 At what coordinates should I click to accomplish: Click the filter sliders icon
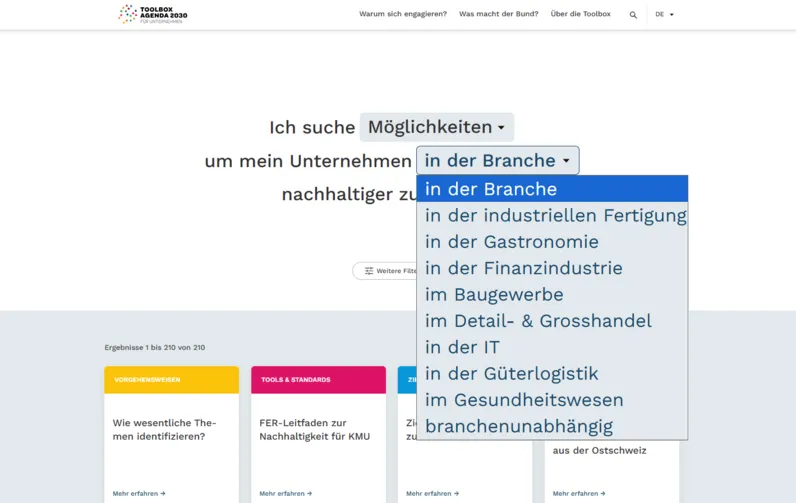(x=369, y=271)
